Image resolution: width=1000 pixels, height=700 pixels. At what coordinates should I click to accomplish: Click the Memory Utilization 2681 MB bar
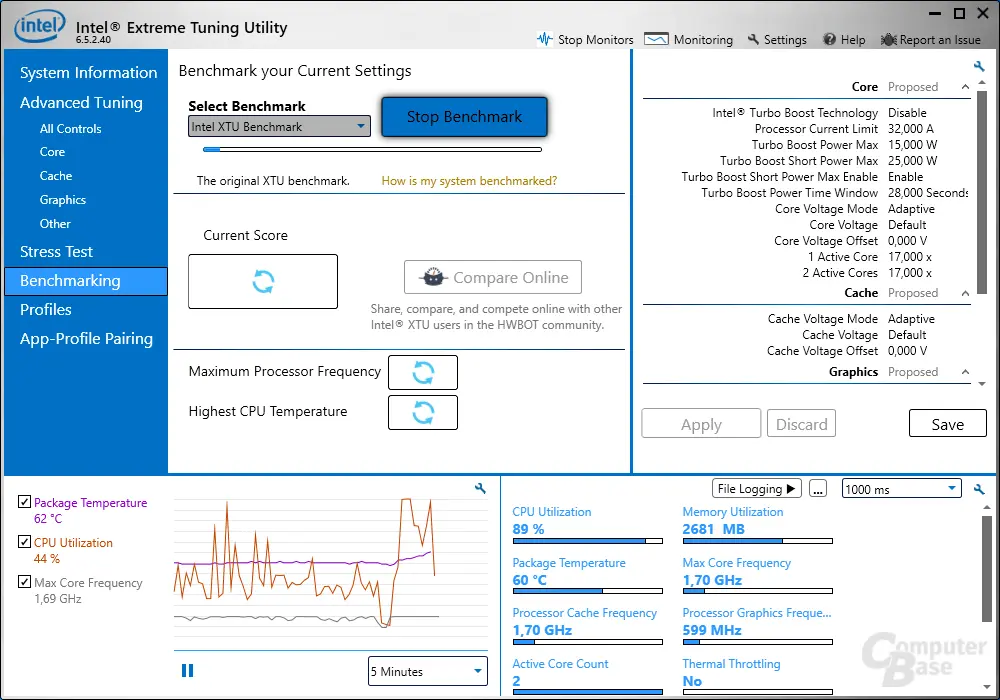point(758,541)
